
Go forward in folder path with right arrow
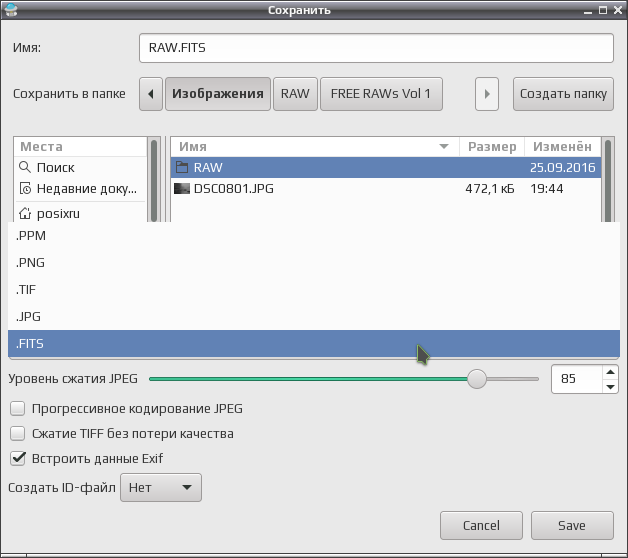[487, 94]
